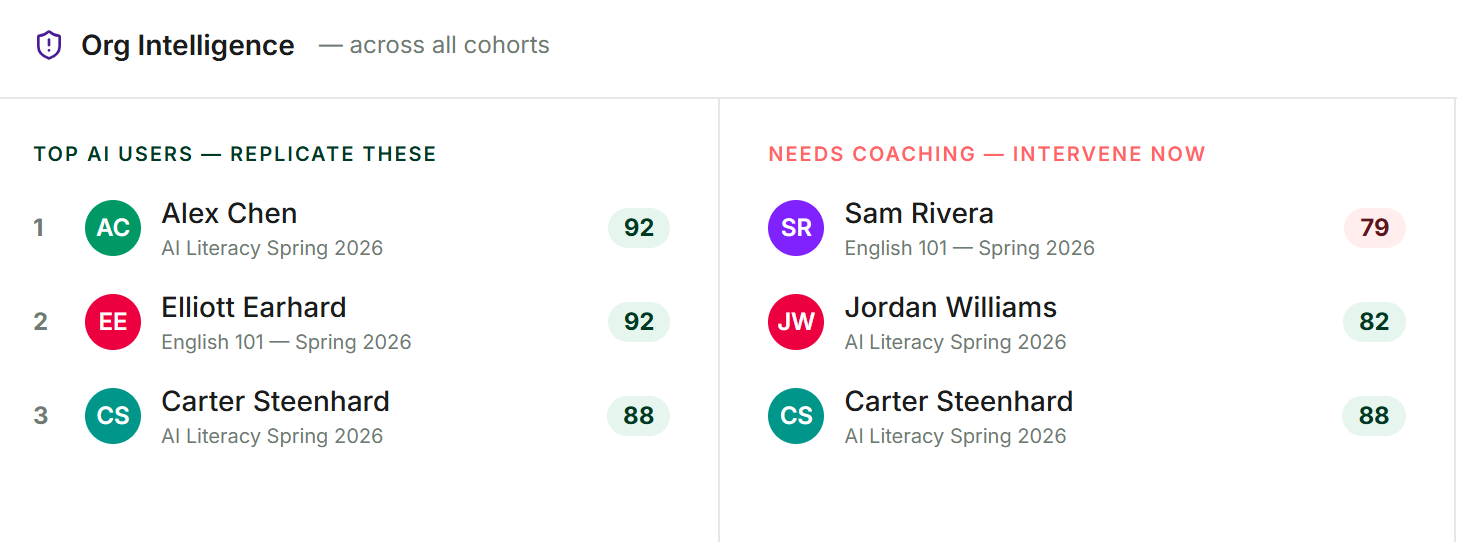Click the Org Intelligence shield icon
Screen dimensions: 1457x542
coord(48,46)
